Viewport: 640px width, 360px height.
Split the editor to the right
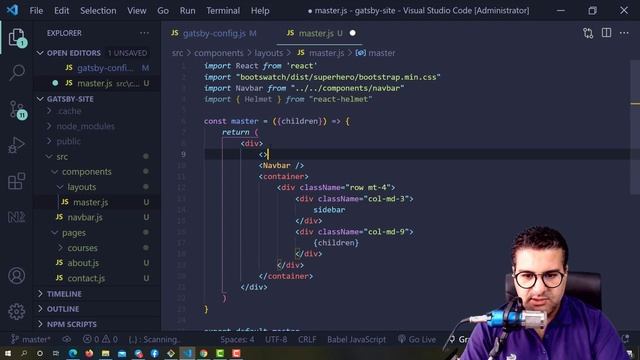607,33
